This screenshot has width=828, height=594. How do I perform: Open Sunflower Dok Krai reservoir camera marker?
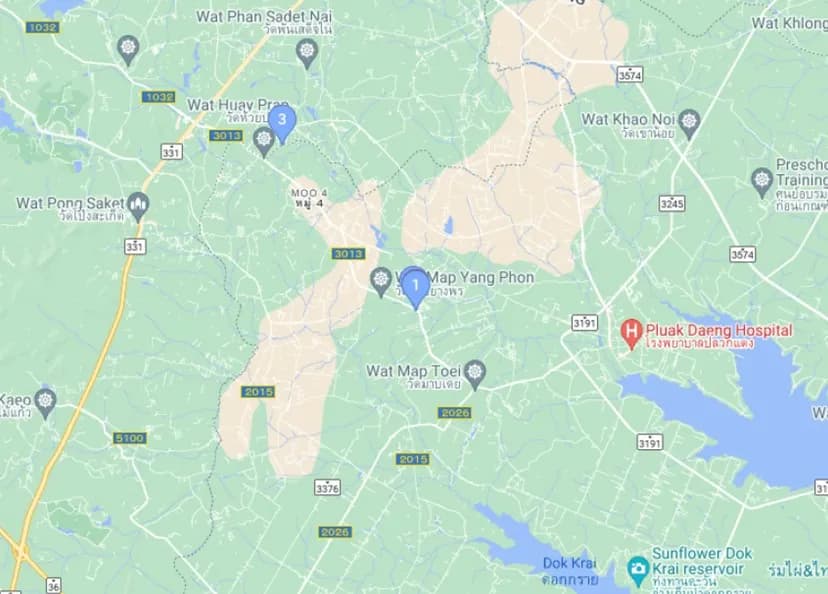coord(638,571)
